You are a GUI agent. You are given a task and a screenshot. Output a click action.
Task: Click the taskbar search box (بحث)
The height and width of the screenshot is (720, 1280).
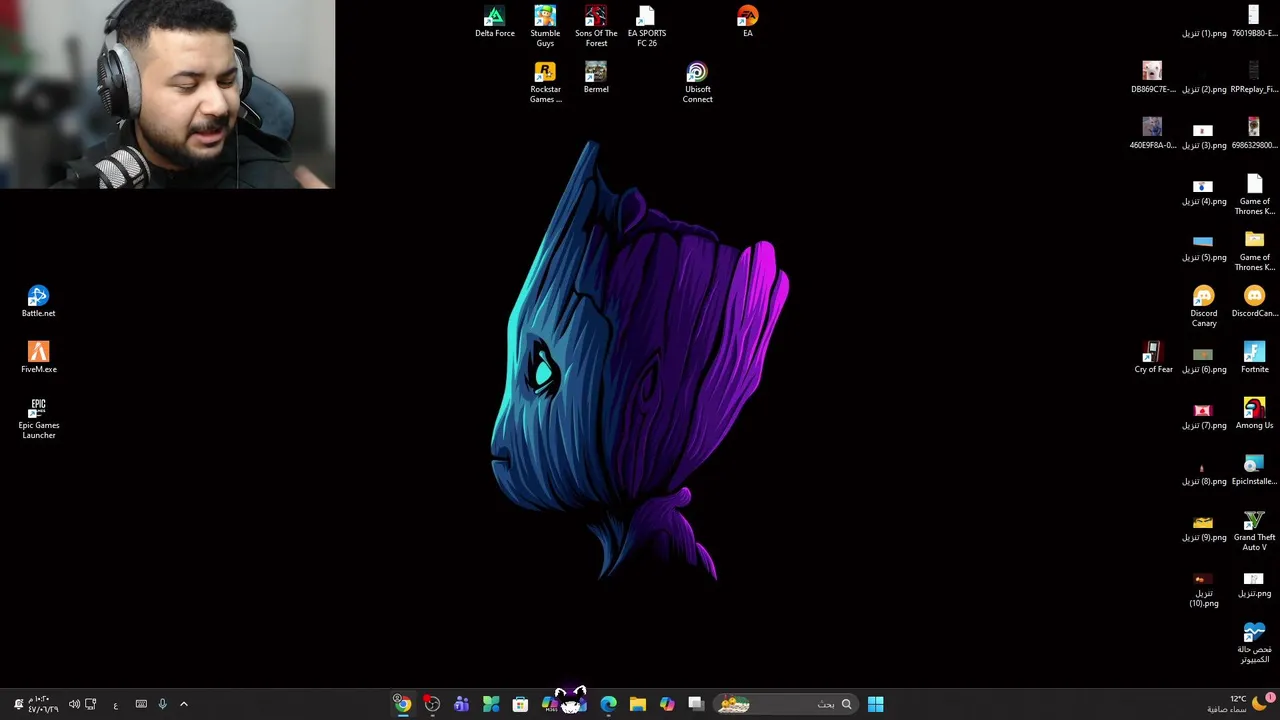tap(785, 704)
